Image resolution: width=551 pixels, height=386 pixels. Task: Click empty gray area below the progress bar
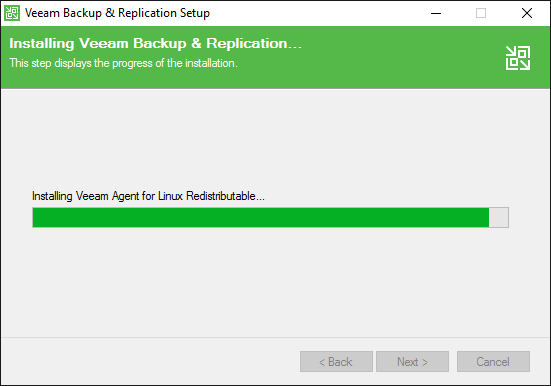274,281
